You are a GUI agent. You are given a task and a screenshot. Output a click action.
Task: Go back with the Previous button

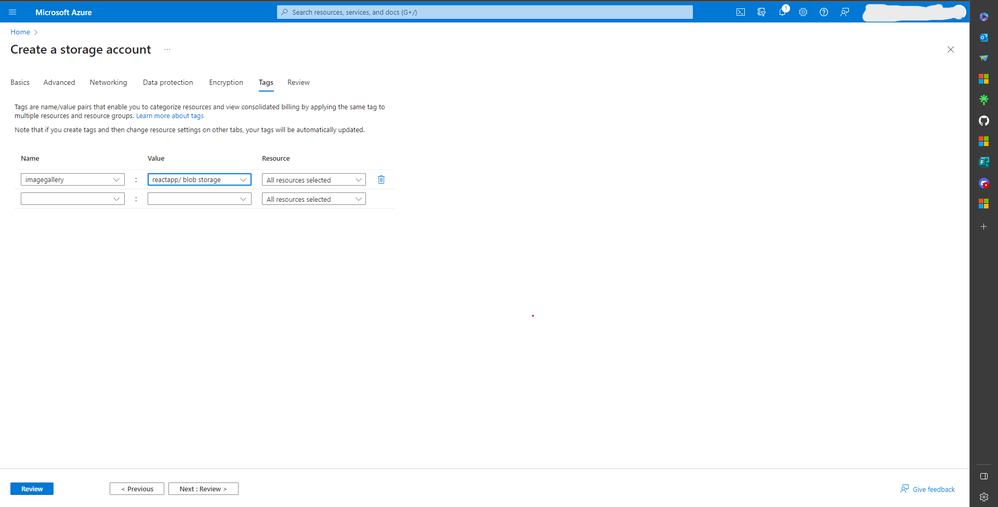click(137, 489)
